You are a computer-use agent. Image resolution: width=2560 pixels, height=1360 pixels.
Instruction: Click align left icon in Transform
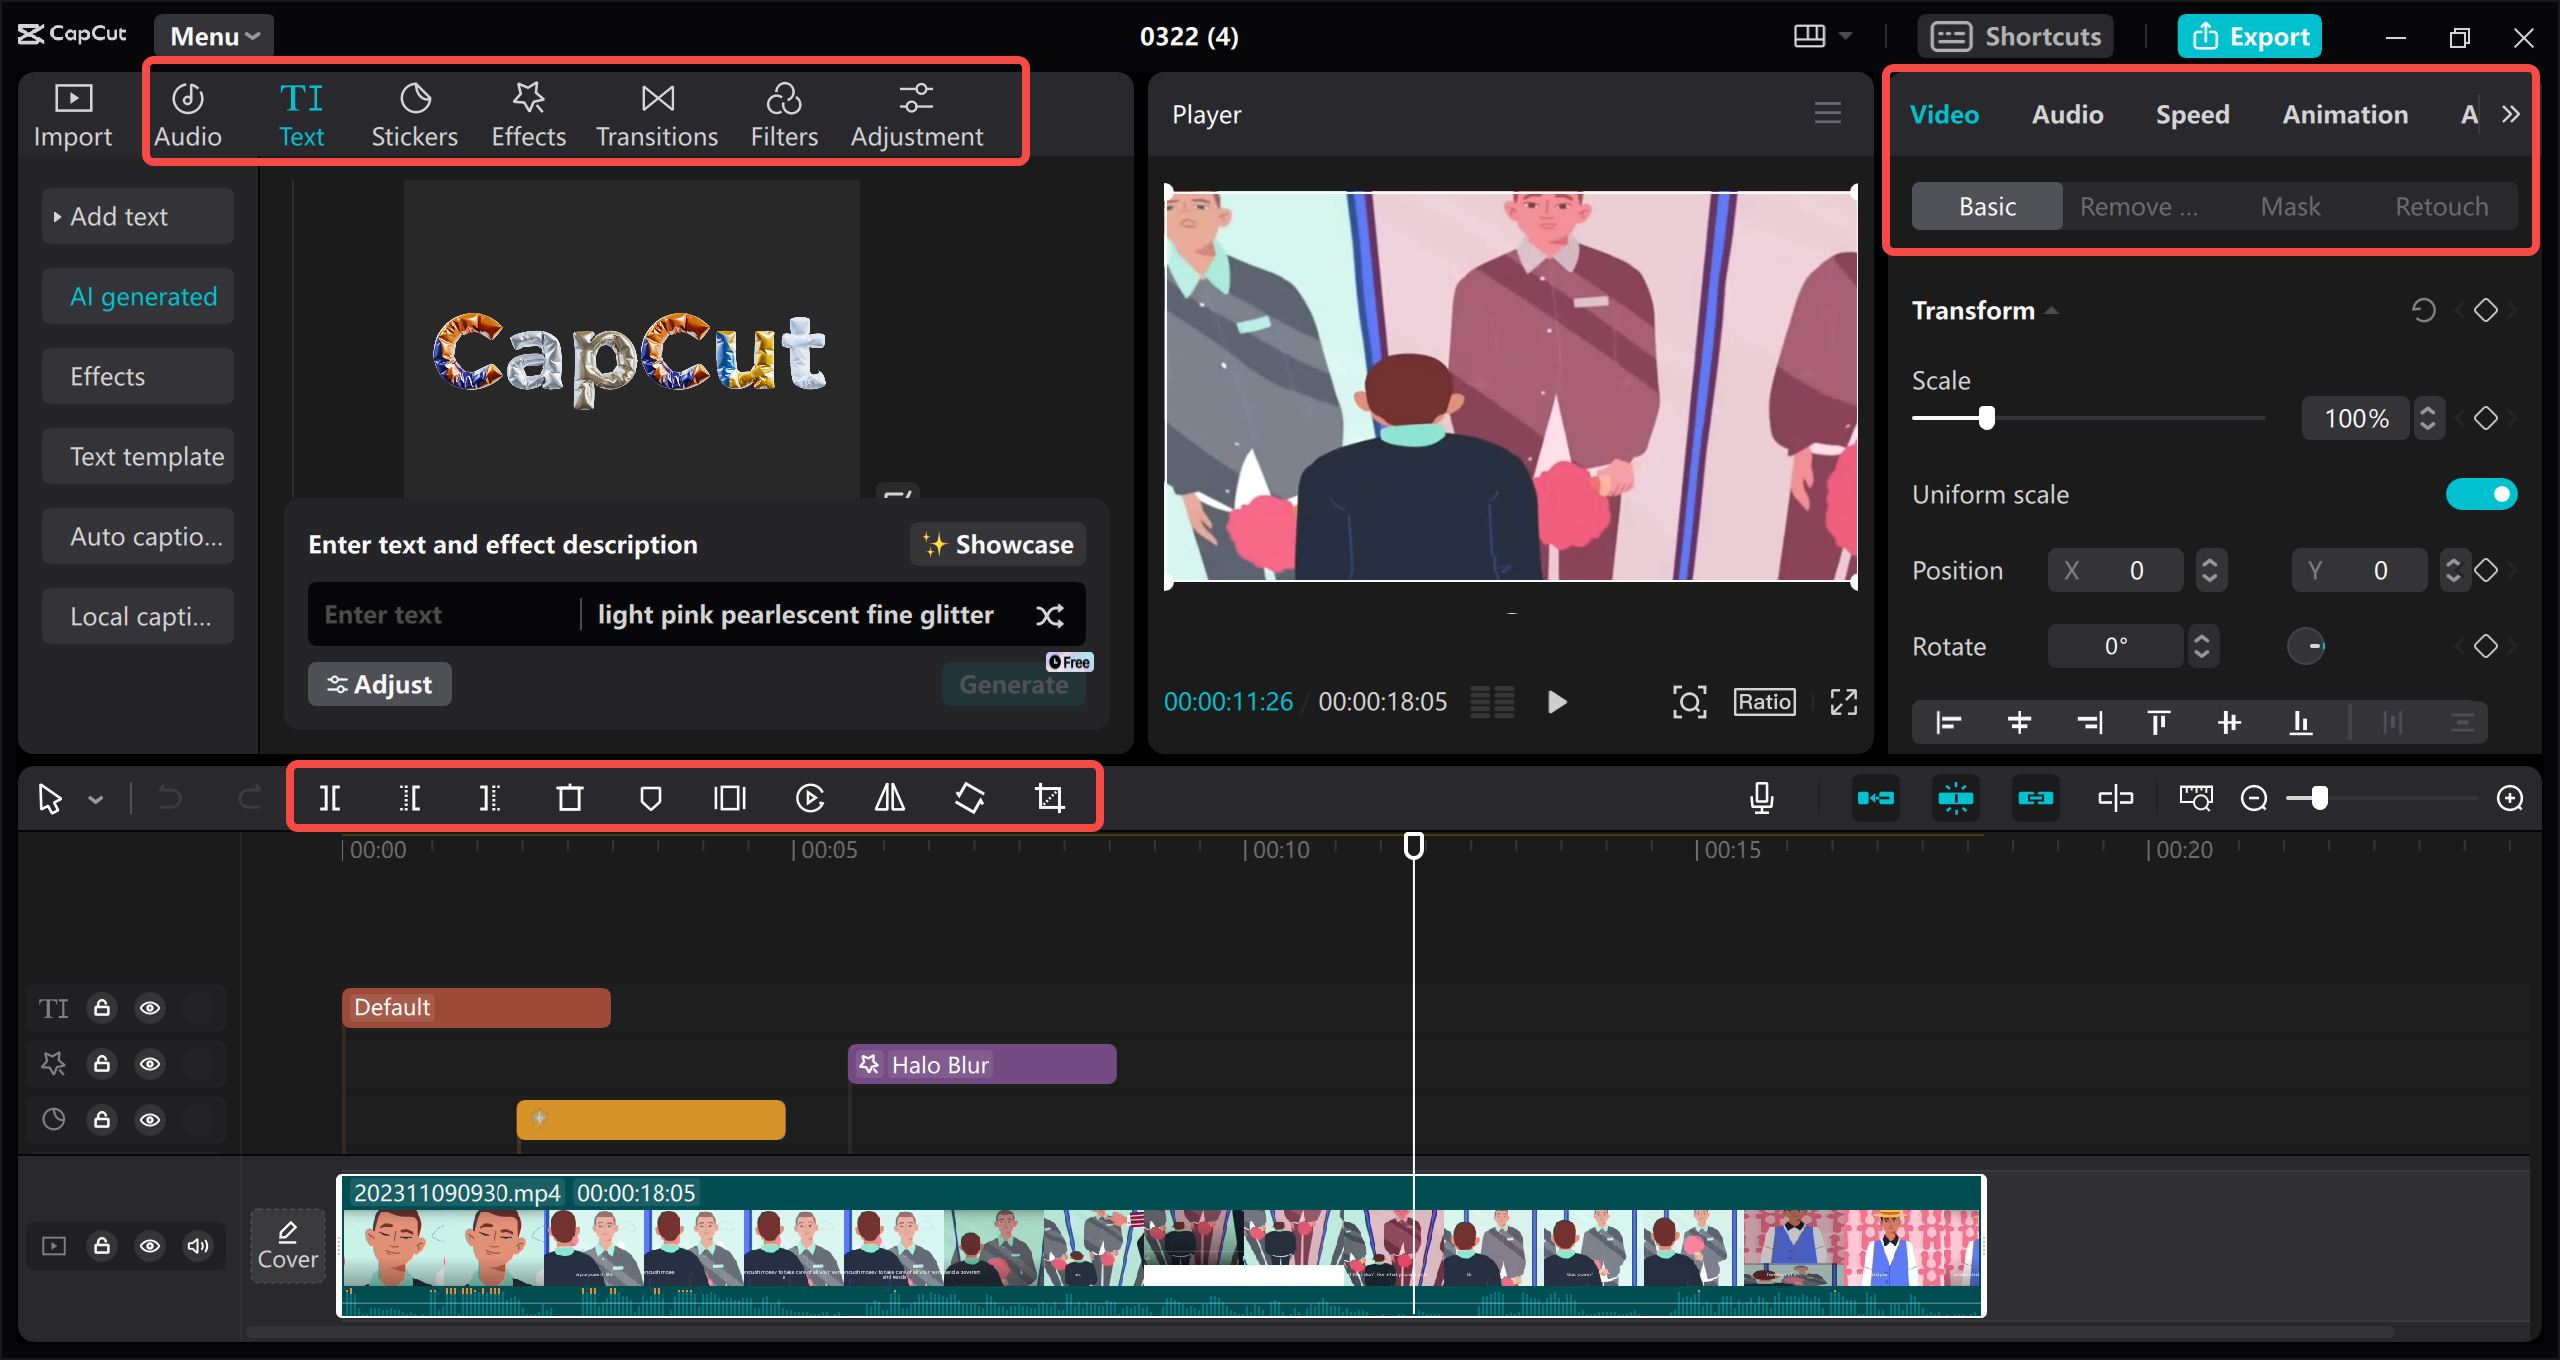[1948, 722]
